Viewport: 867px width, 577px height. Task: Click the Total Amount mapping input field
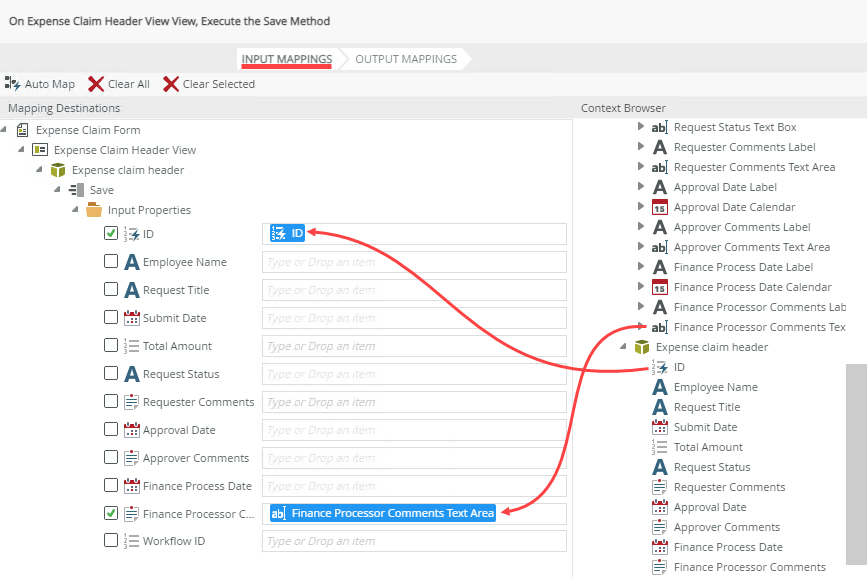pyautogui.click(x=414, y=346)
